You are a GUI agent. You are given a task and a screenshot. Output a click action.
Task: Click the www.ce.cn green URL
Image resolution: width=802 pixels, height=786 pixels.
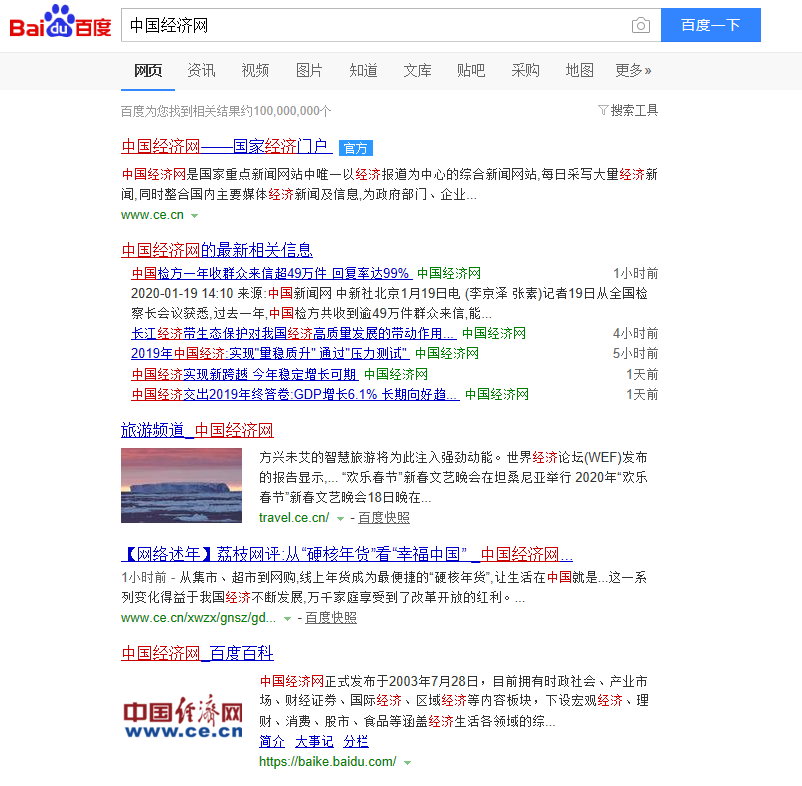tap(152, 215)
